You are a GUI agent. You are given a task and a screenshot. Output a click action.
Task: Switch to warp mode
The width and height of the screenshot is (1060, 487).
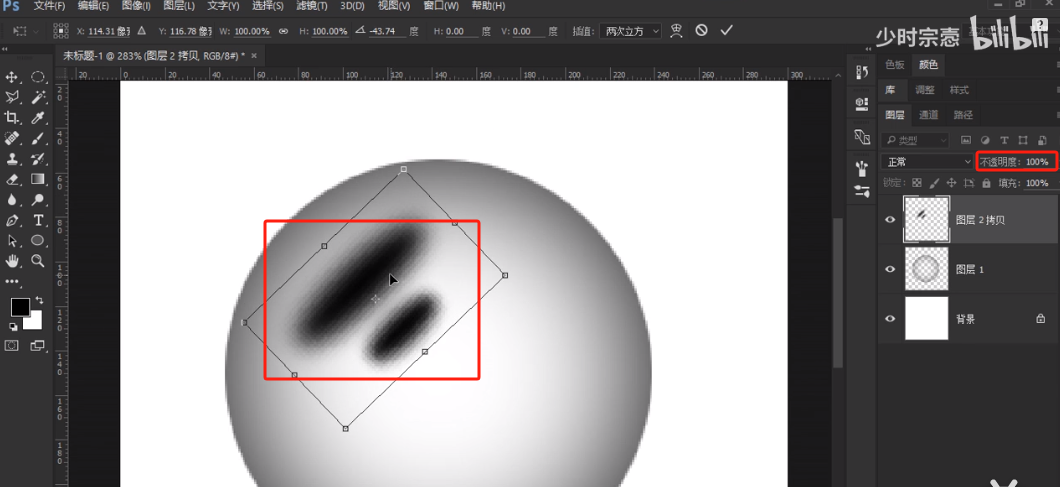tap(676, 30)
